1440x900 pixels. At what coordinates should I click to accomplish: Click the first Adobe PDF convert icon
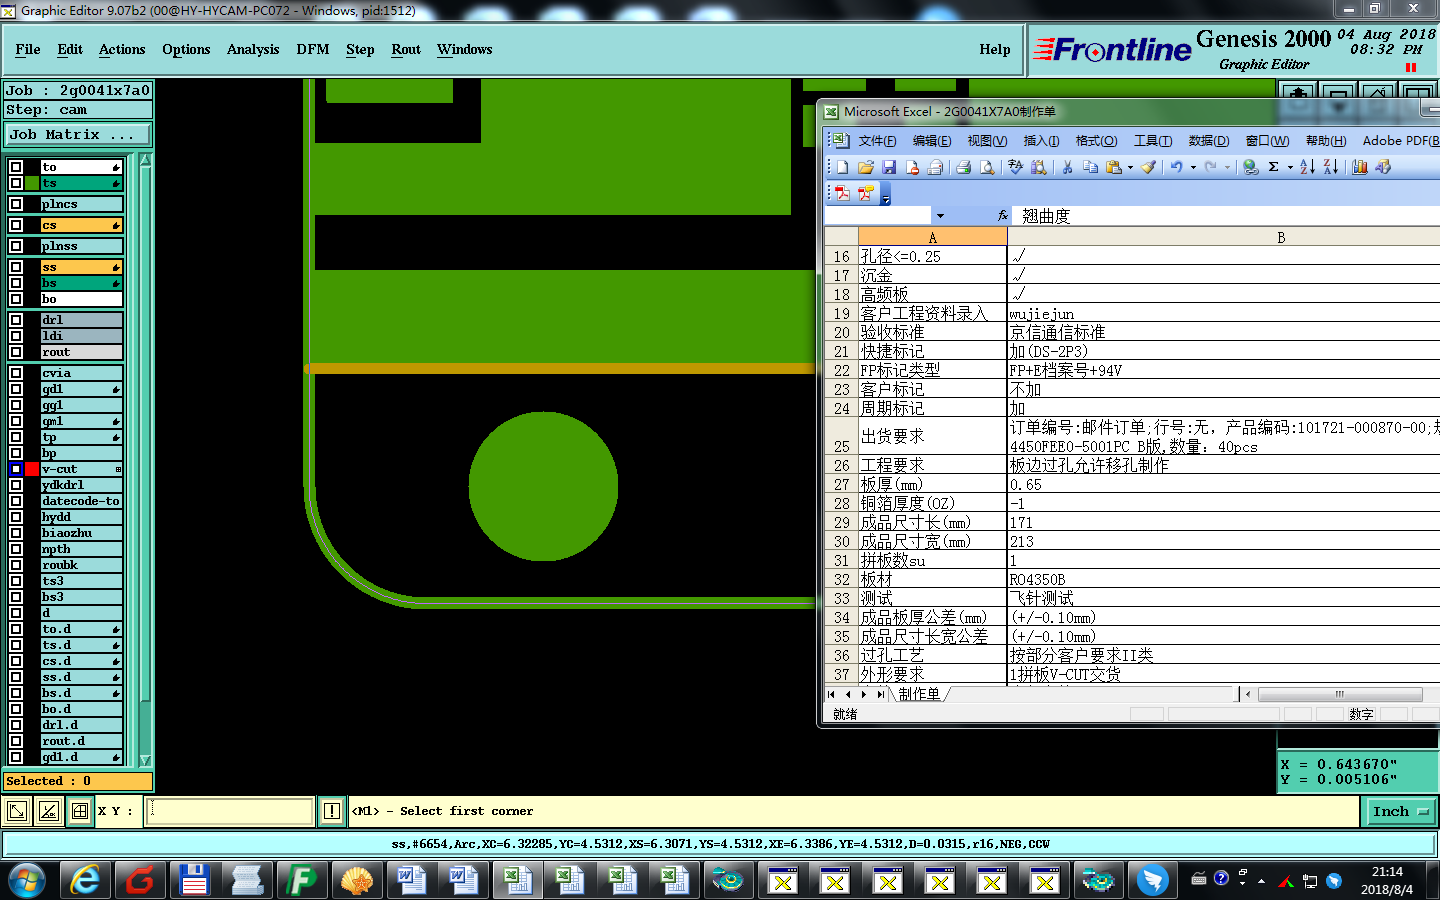842,193
